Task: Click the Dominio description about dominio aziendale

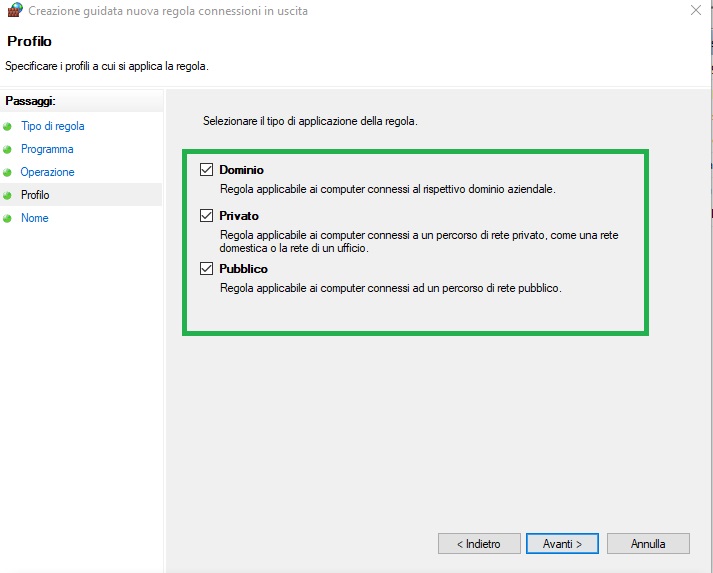Action: pyautogui.click(x=387, y=189)
